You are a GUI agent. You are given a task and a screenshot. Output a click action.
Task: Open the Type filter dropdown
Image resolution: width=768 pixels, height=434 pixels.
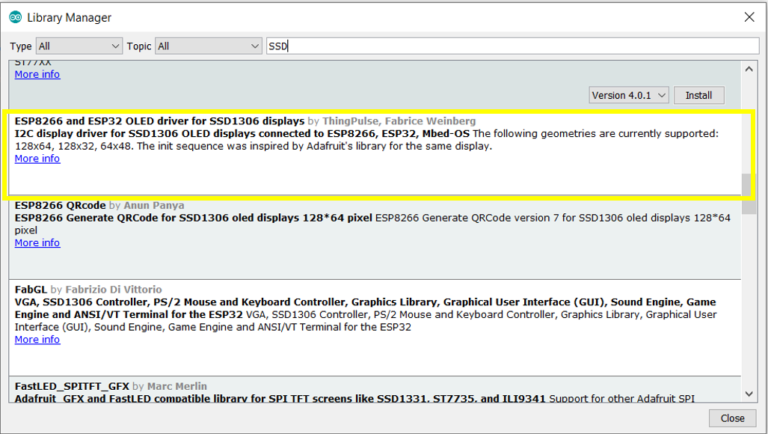coord(79,46)
